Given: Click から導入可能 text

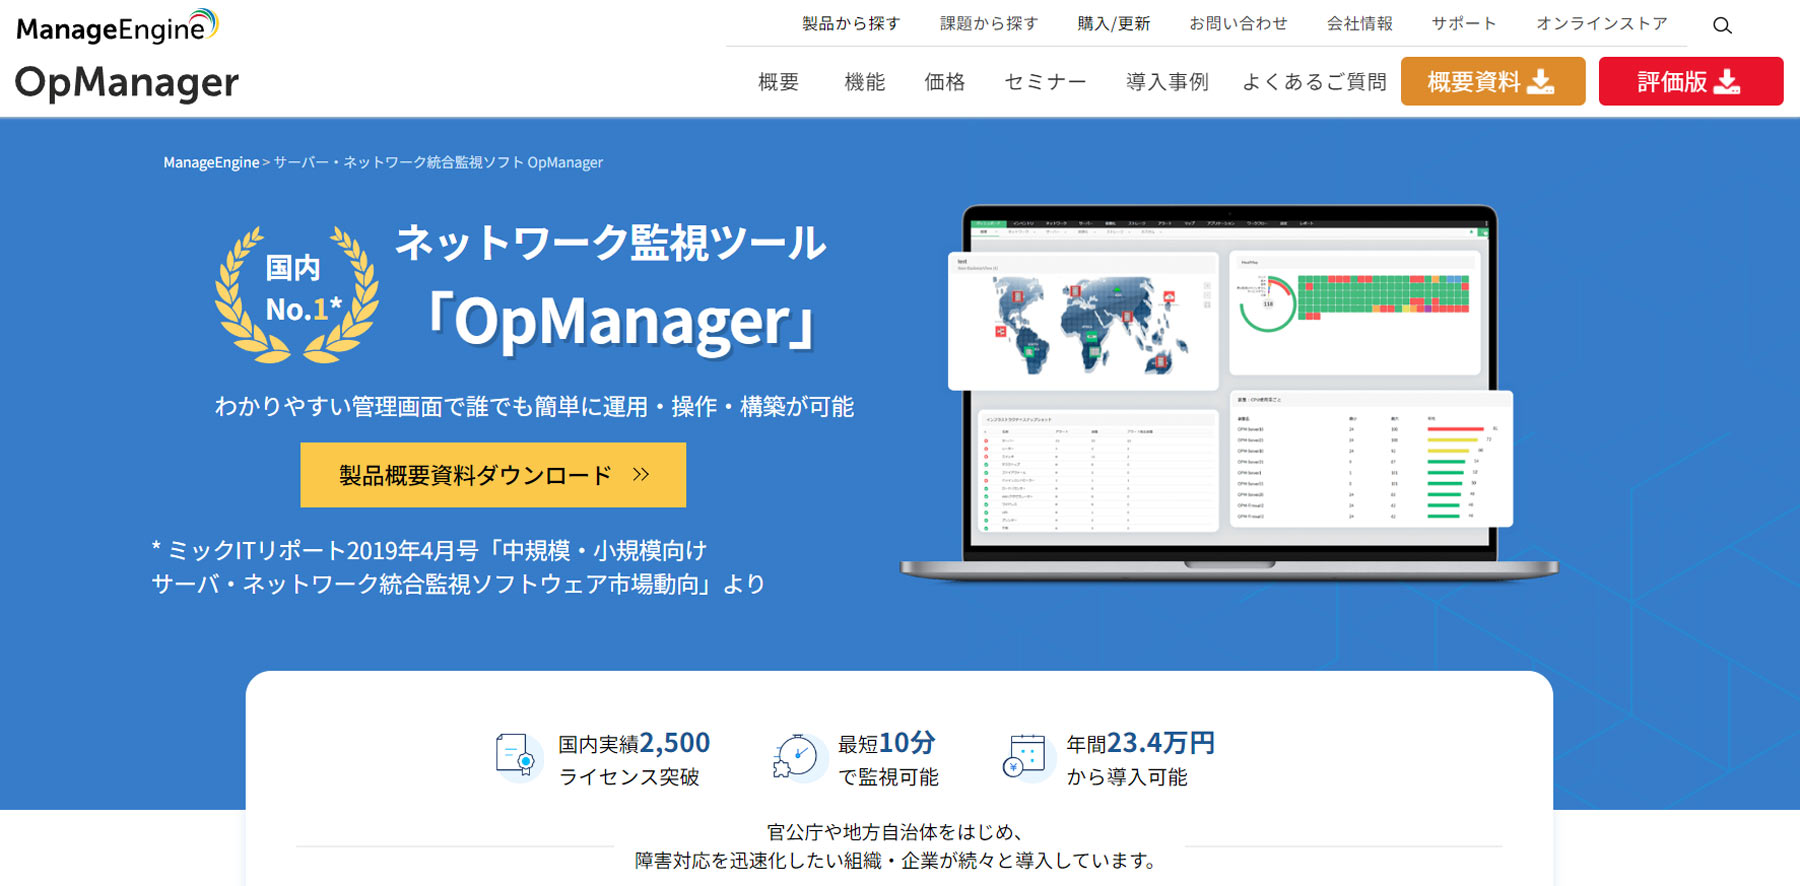Looking at the screenshot, I should tap(1127, 777).
